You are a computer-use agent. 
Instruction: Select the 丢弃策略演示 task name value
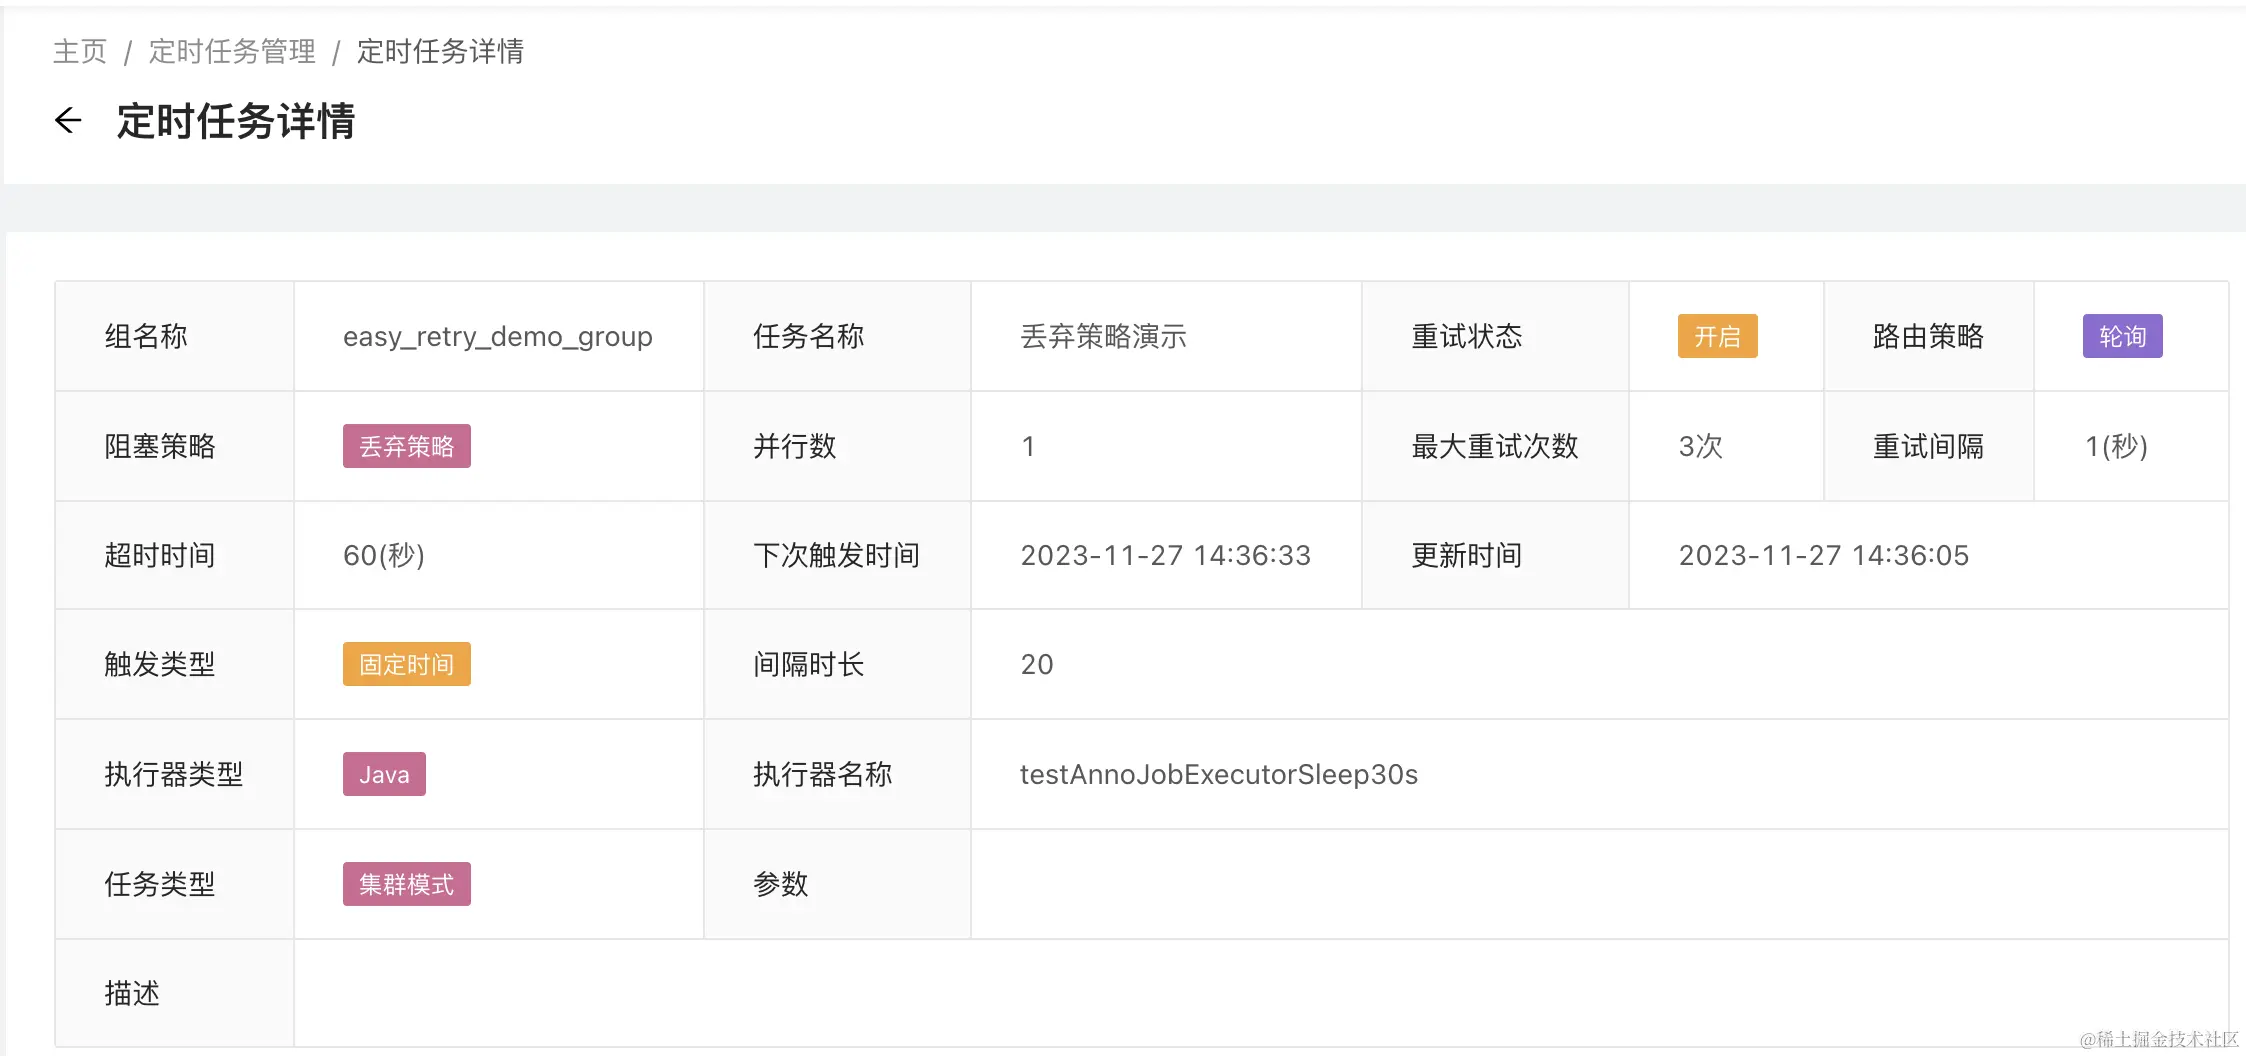pyautogui.click(x=1103, y=336)
